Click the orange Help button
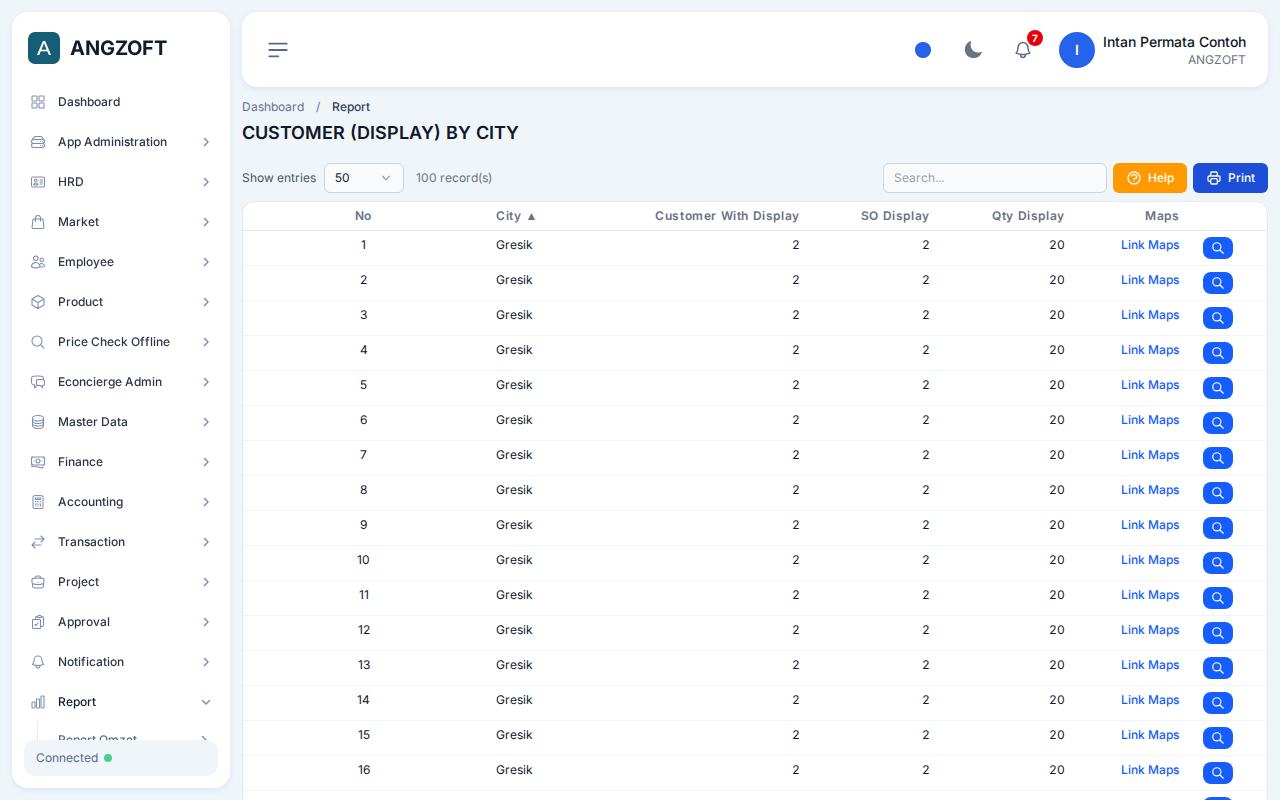The image size is (1280, 800). tap(1150, 178)
